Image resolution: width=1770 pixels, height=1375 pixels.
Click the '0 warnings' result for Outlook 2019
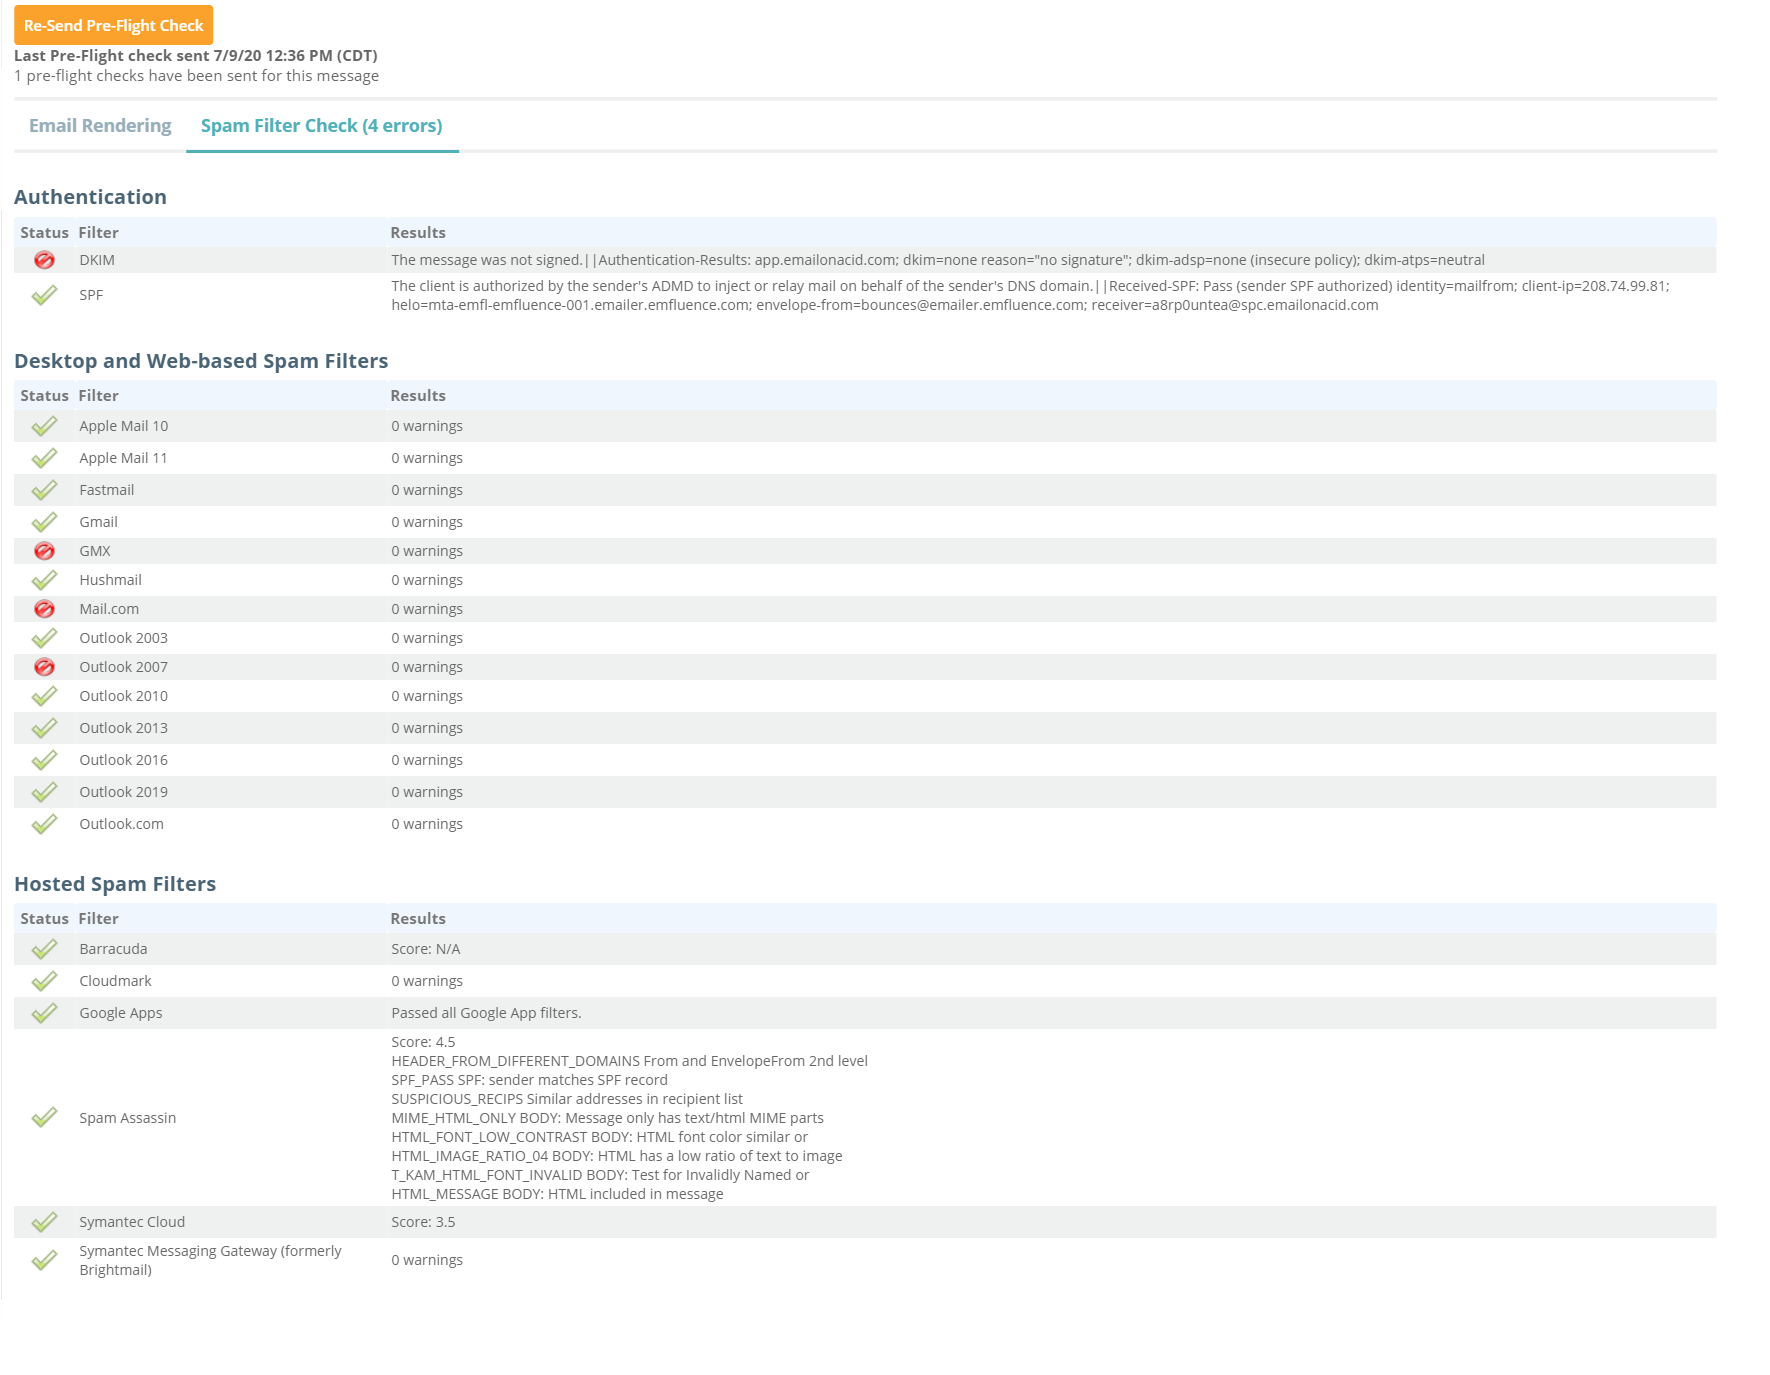click(427, 792)
